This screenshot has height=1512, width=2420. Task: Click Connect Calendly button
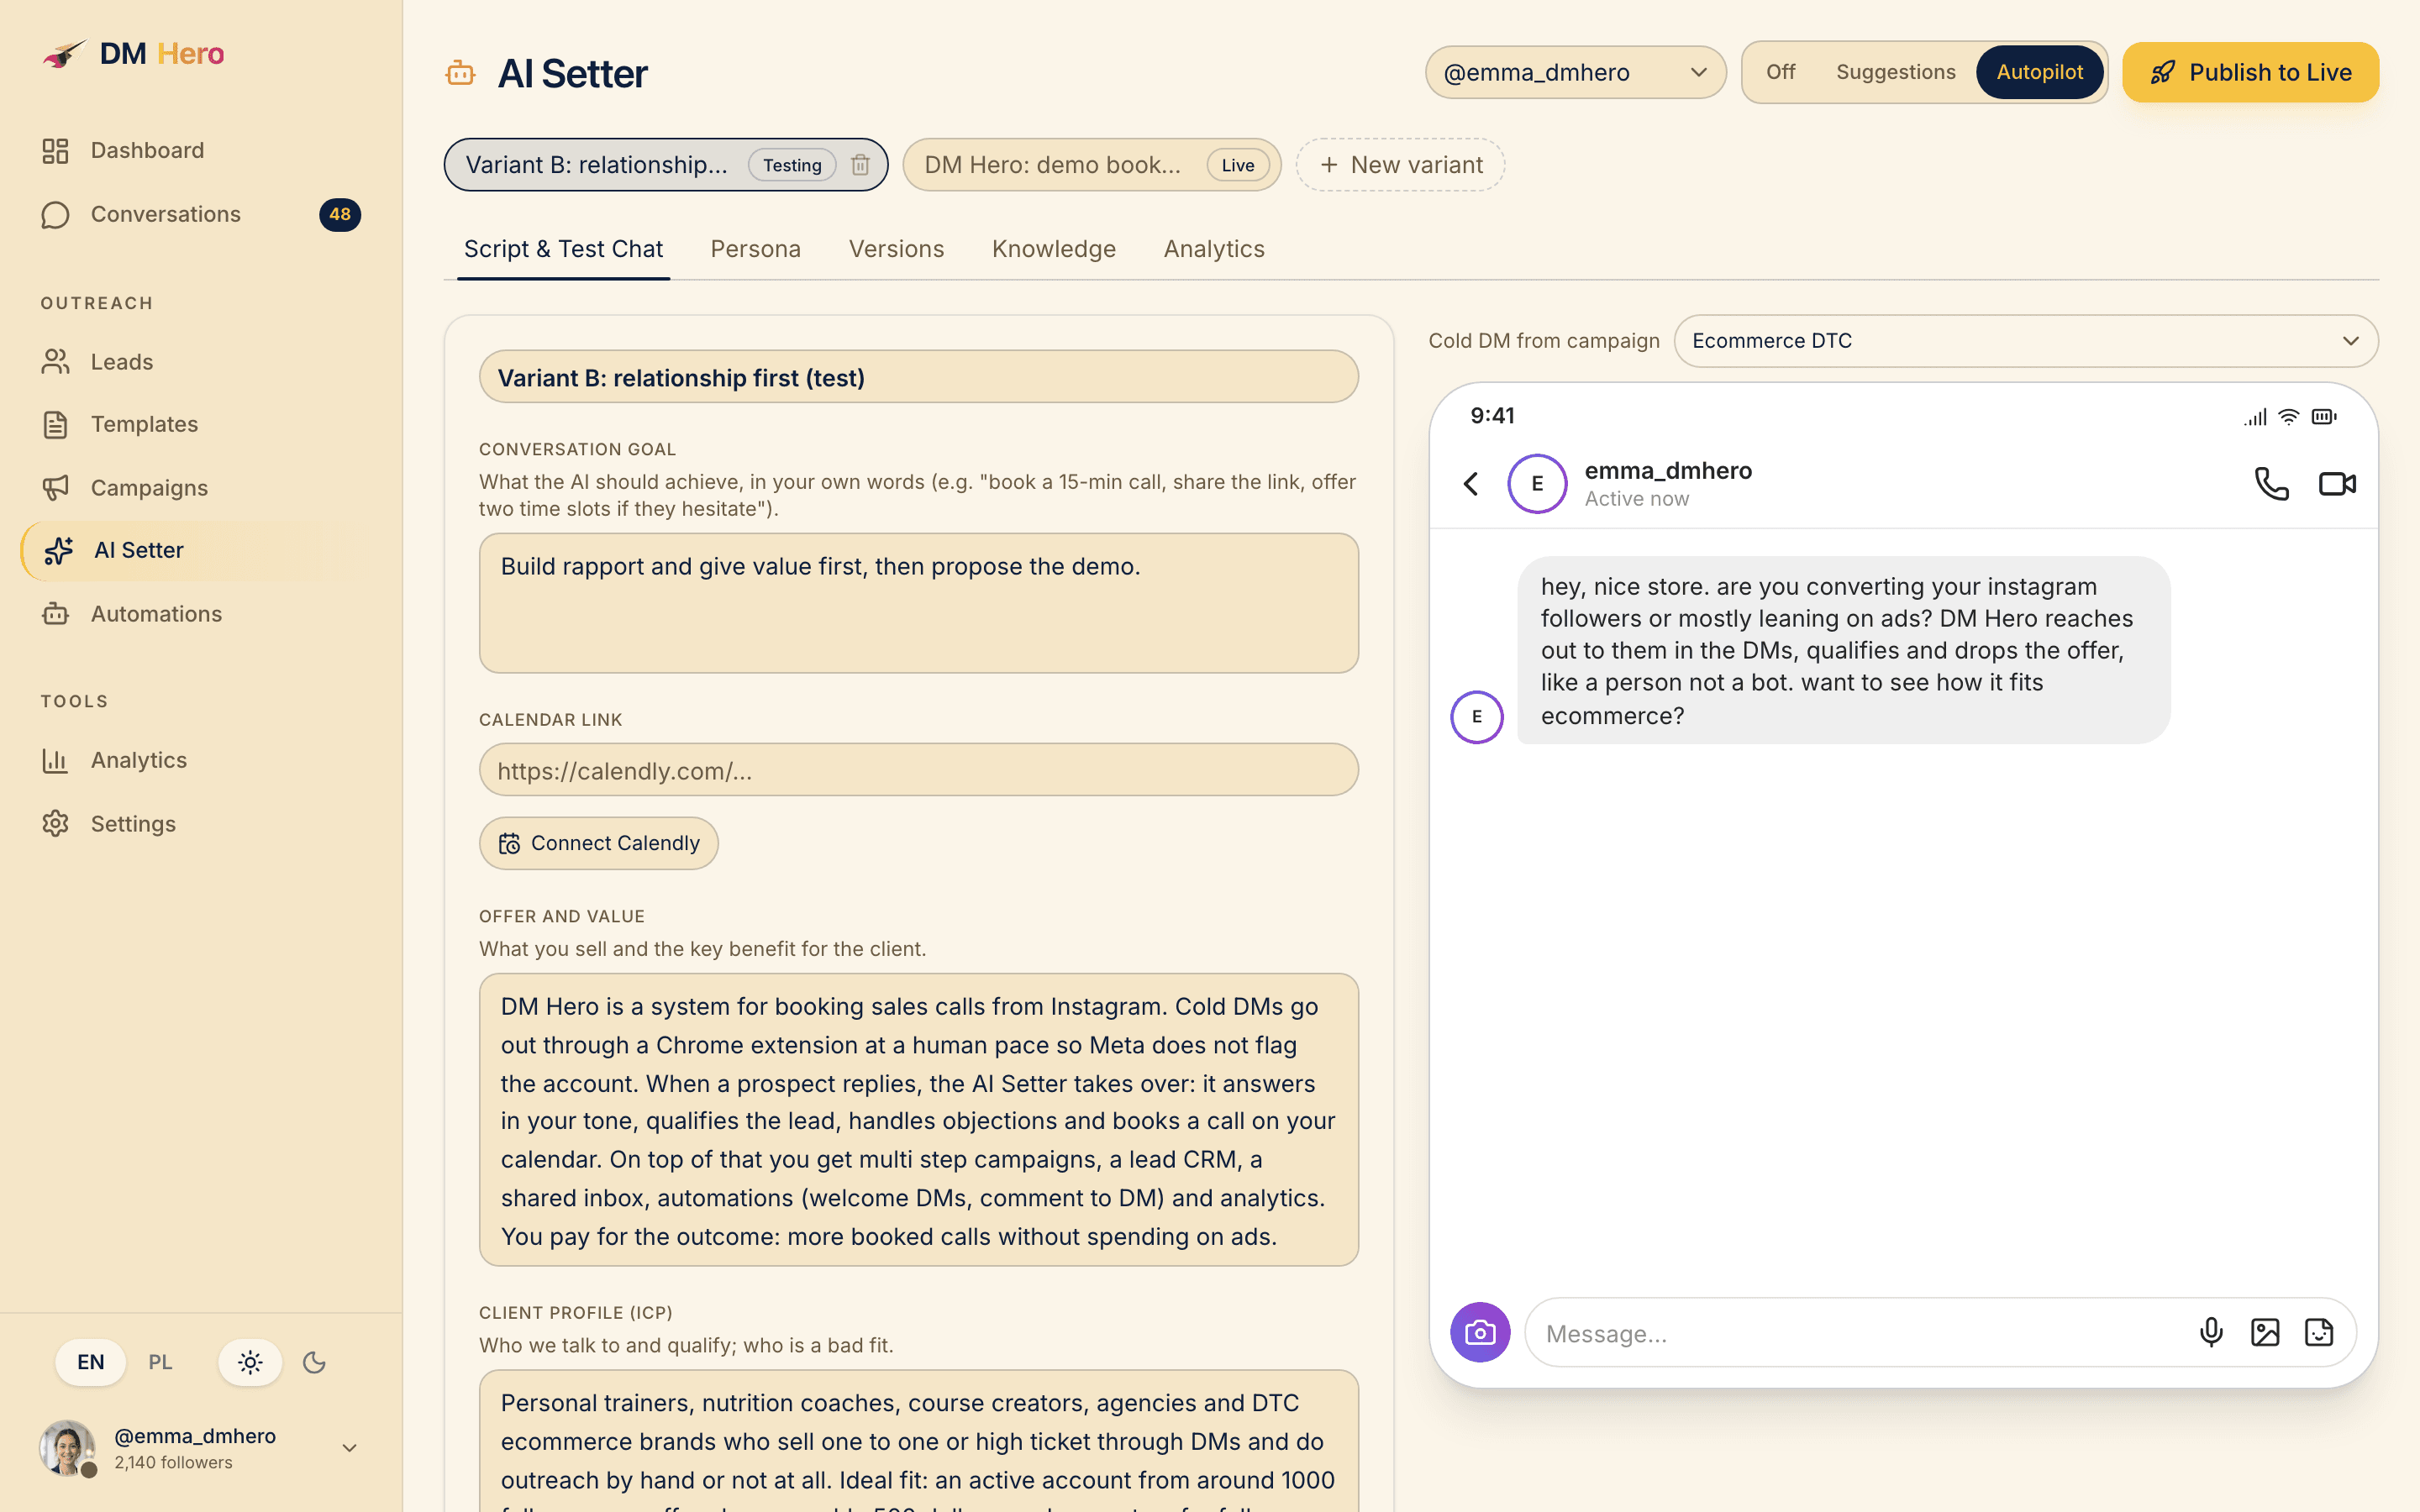coord(598,843)
